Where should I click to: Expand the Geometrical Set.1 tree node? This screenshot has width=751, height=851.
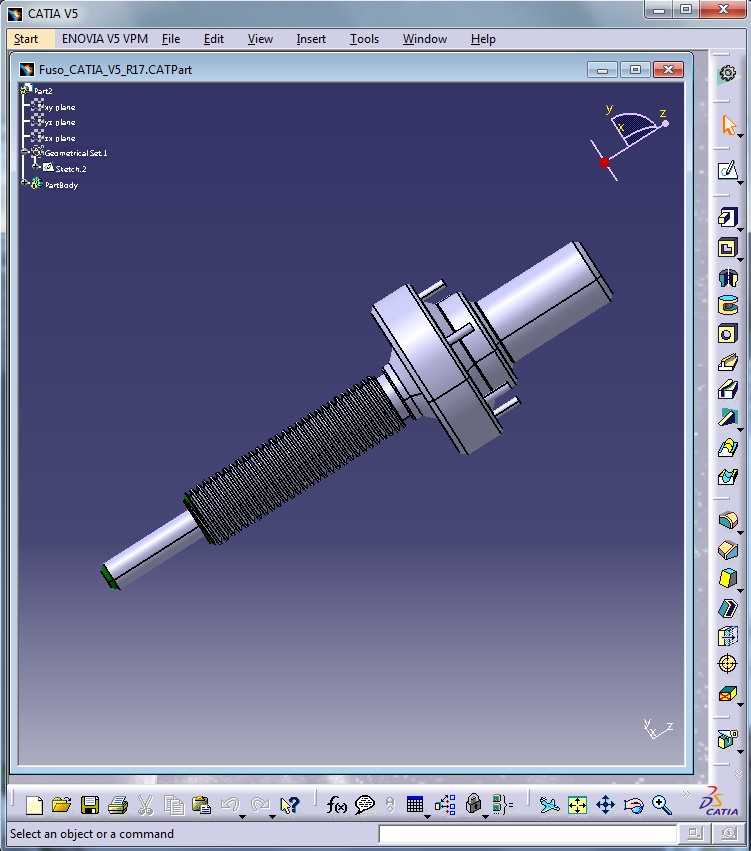click(x=25, y=153)
